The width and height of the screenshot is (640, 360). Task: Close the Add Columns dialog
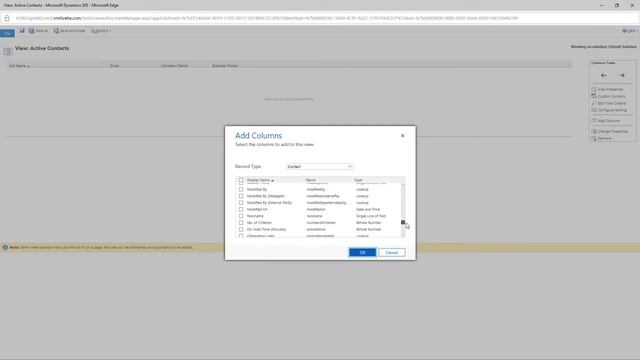[402, 136]
